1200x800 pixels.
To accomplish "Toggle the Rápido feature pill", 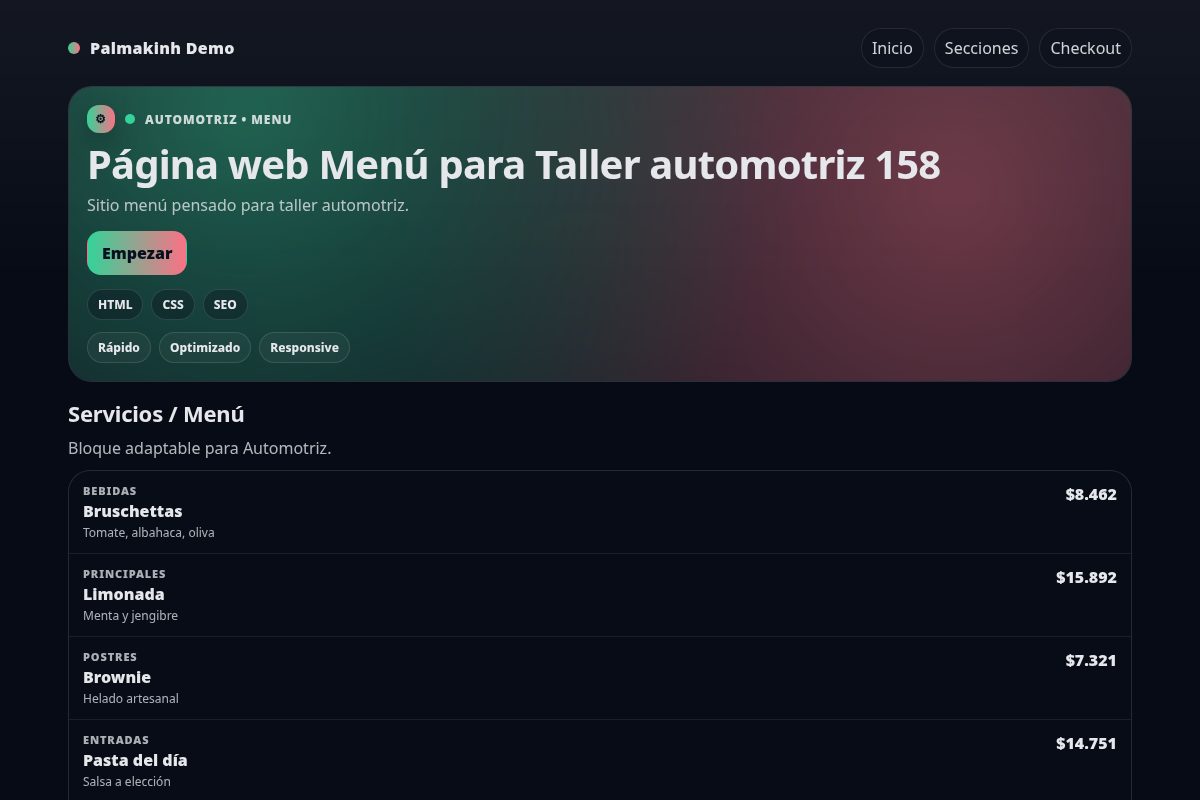I will (x=119, y=347).
